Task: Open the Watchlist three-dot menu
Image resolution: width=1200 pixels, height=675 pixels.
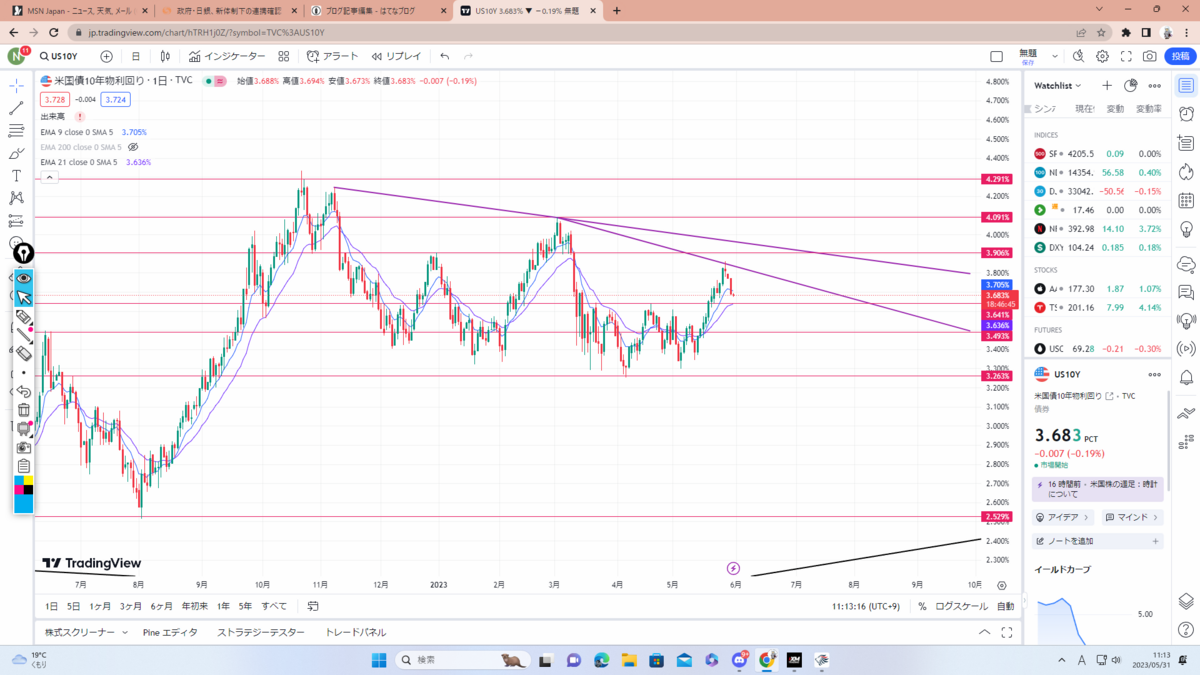Action: (x=1155, y=86)
